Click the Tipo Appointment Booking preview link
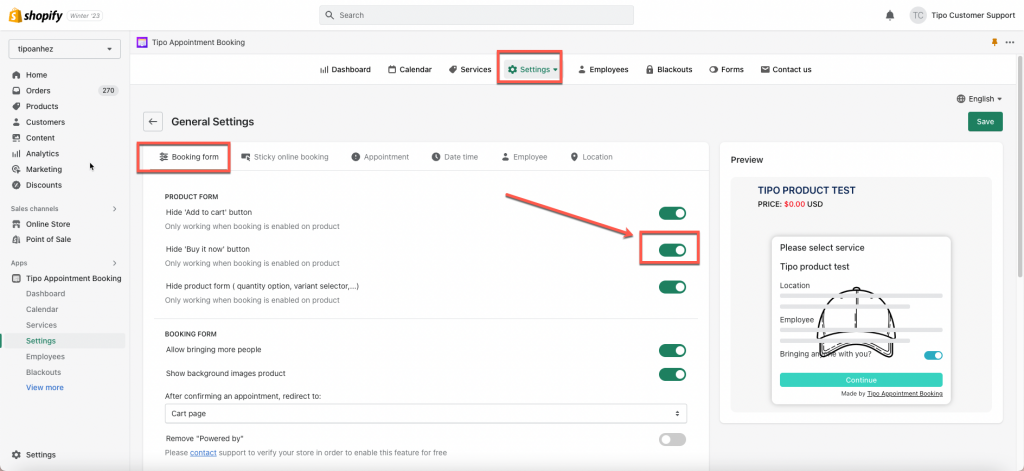 point(904,394)
